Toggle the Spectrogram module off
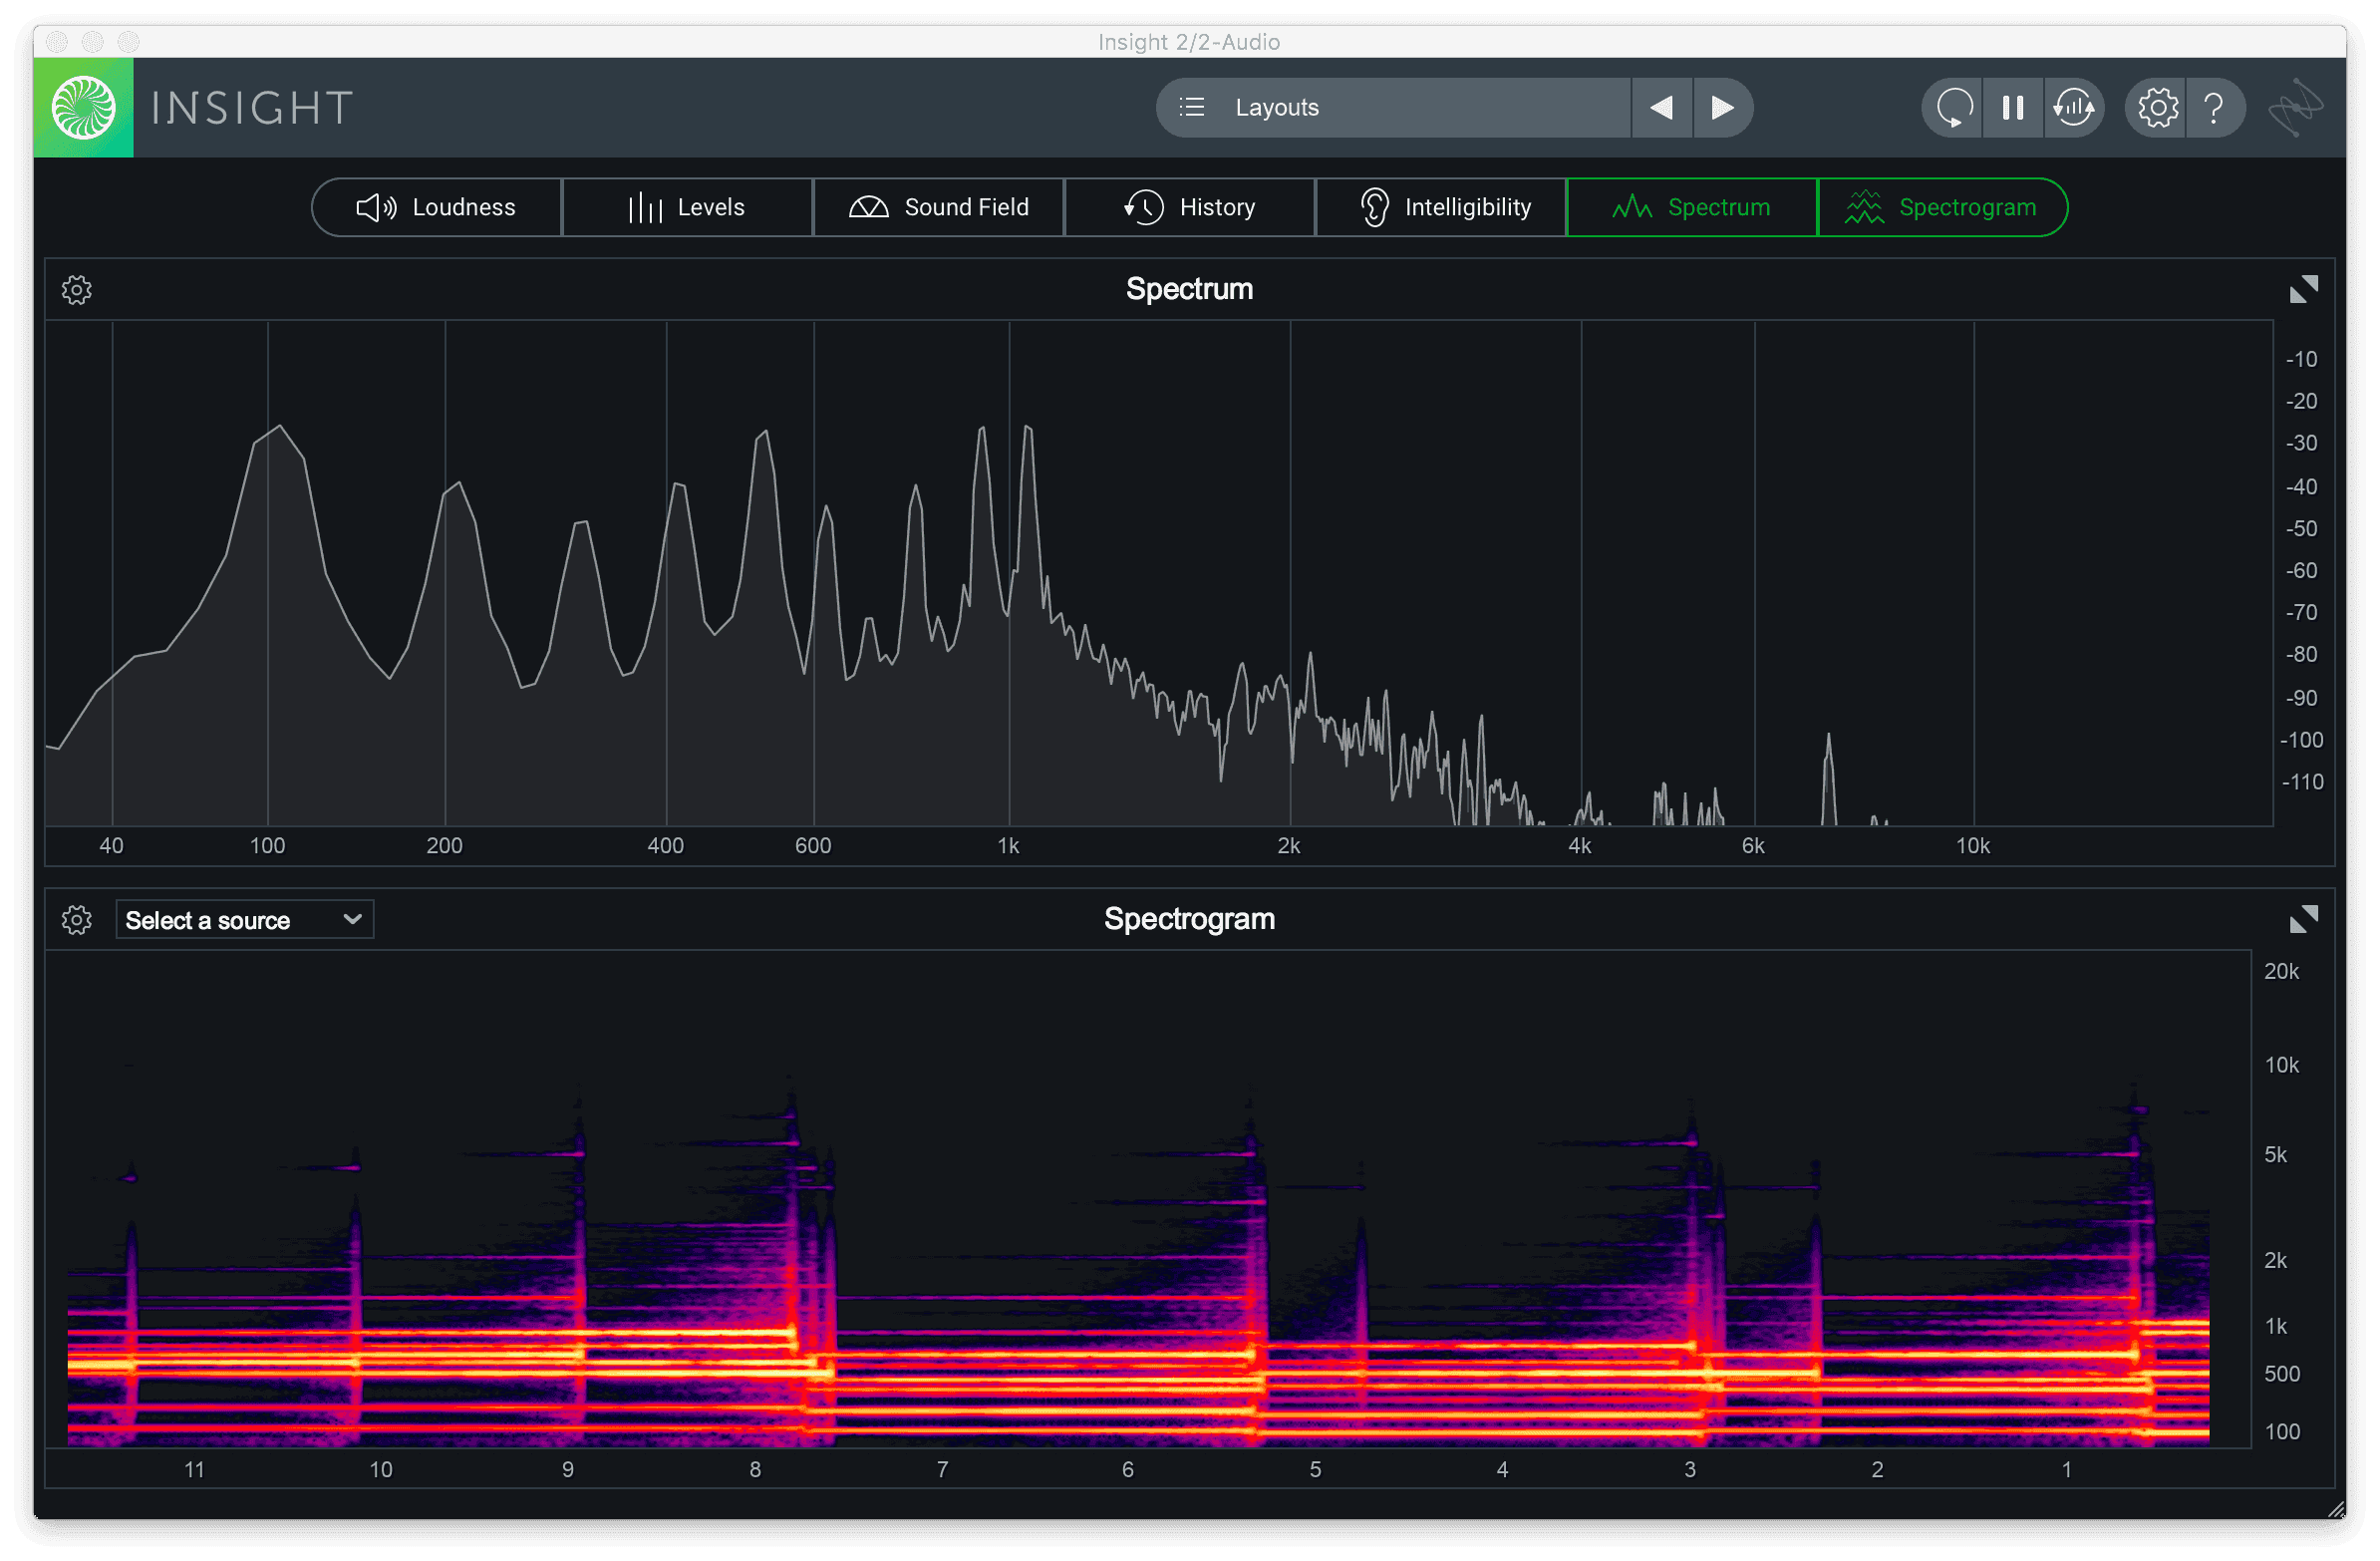Image resolution: width=2380 pixels, height=1561 pixels. point(1942,207)
